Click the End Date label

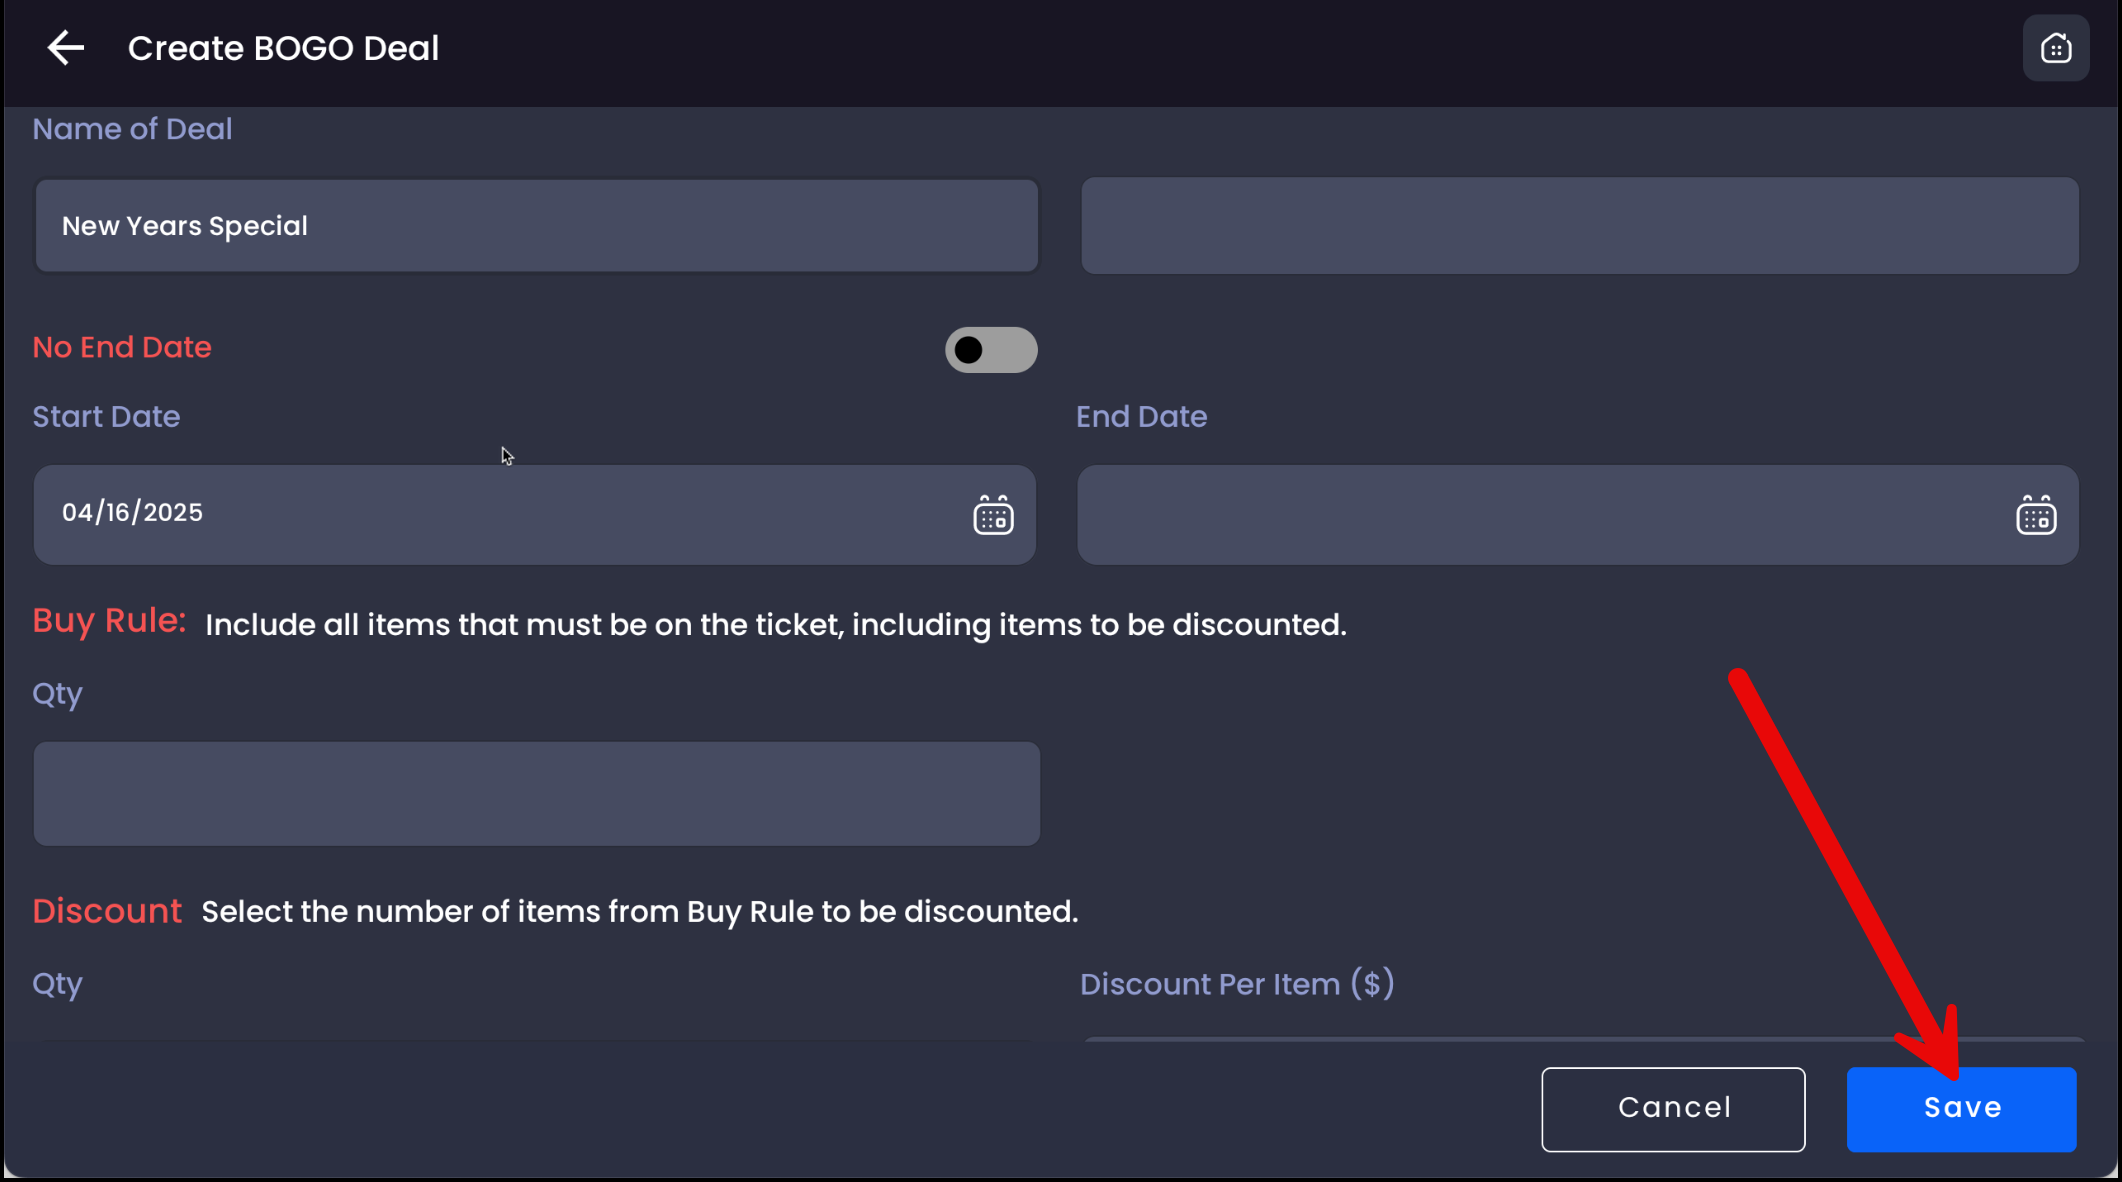(x=1141, y=416)
